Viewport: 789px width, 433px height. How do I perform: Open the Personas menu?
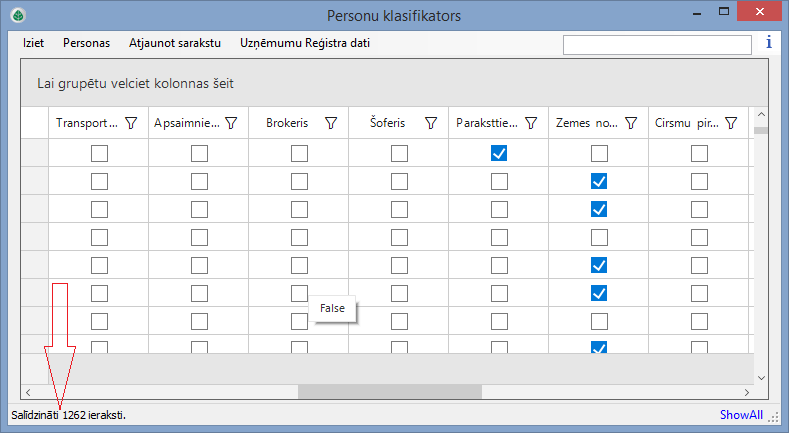pyautogui.click(x=86, y=44)
